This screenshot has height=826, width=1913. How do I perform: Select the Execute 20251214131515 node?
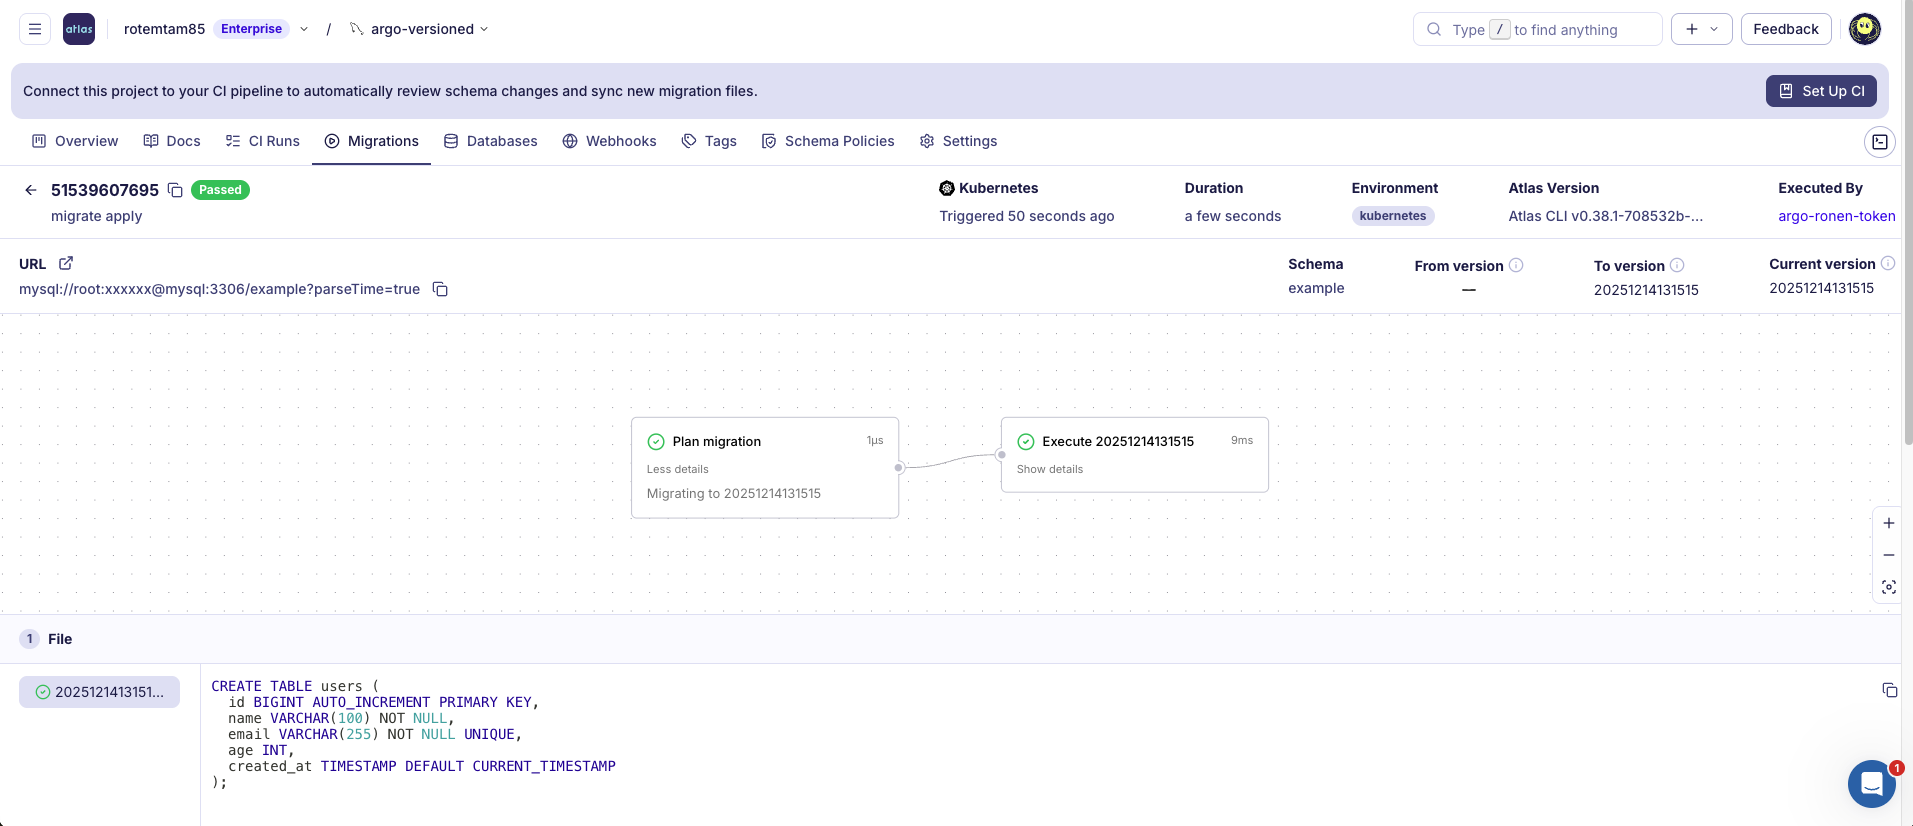[x=1134, y=455]
